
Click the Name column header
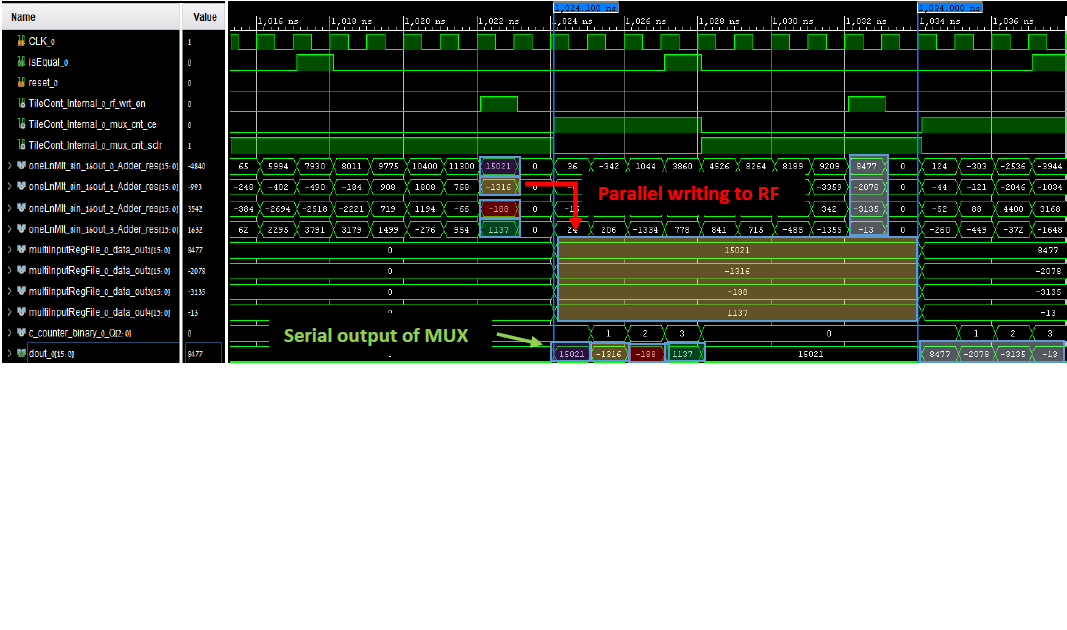[x=24, y=17]
